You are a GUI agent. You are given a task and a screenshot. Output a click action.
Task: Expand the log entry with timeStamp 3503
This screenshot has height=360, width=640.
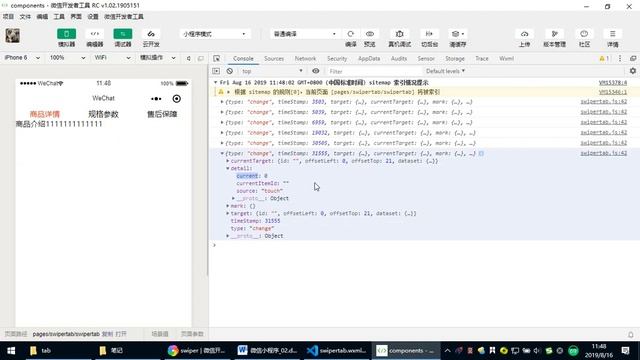click(x=222, y=102)
